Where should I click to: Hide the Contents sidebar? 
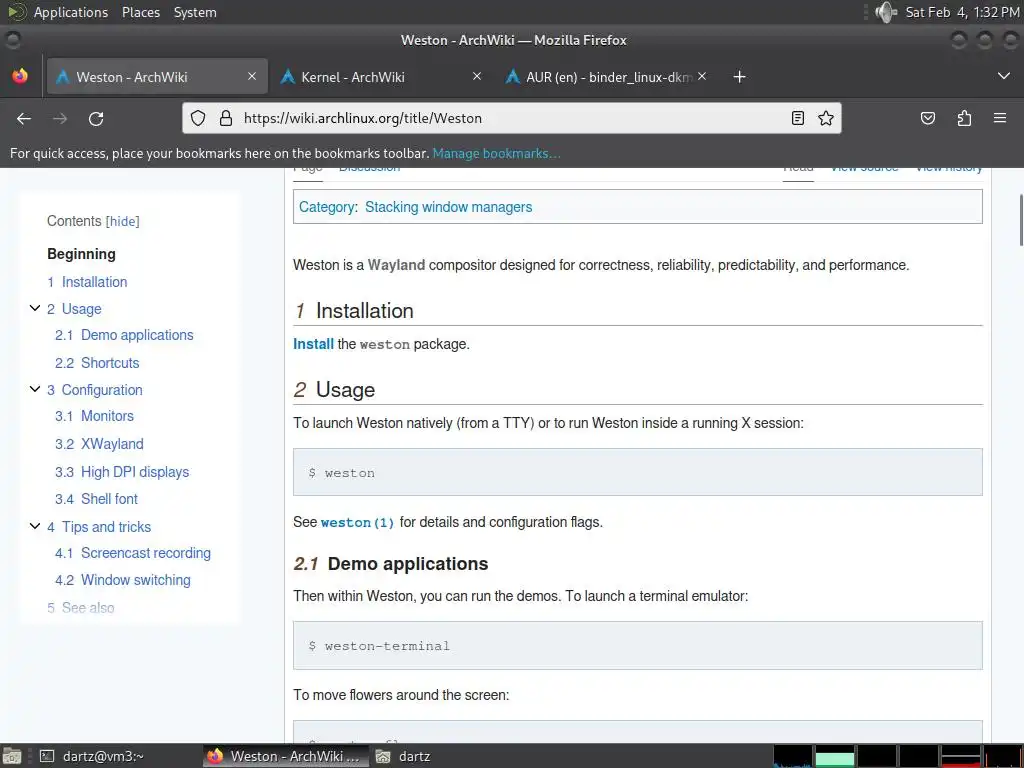(x=123, y=221)
